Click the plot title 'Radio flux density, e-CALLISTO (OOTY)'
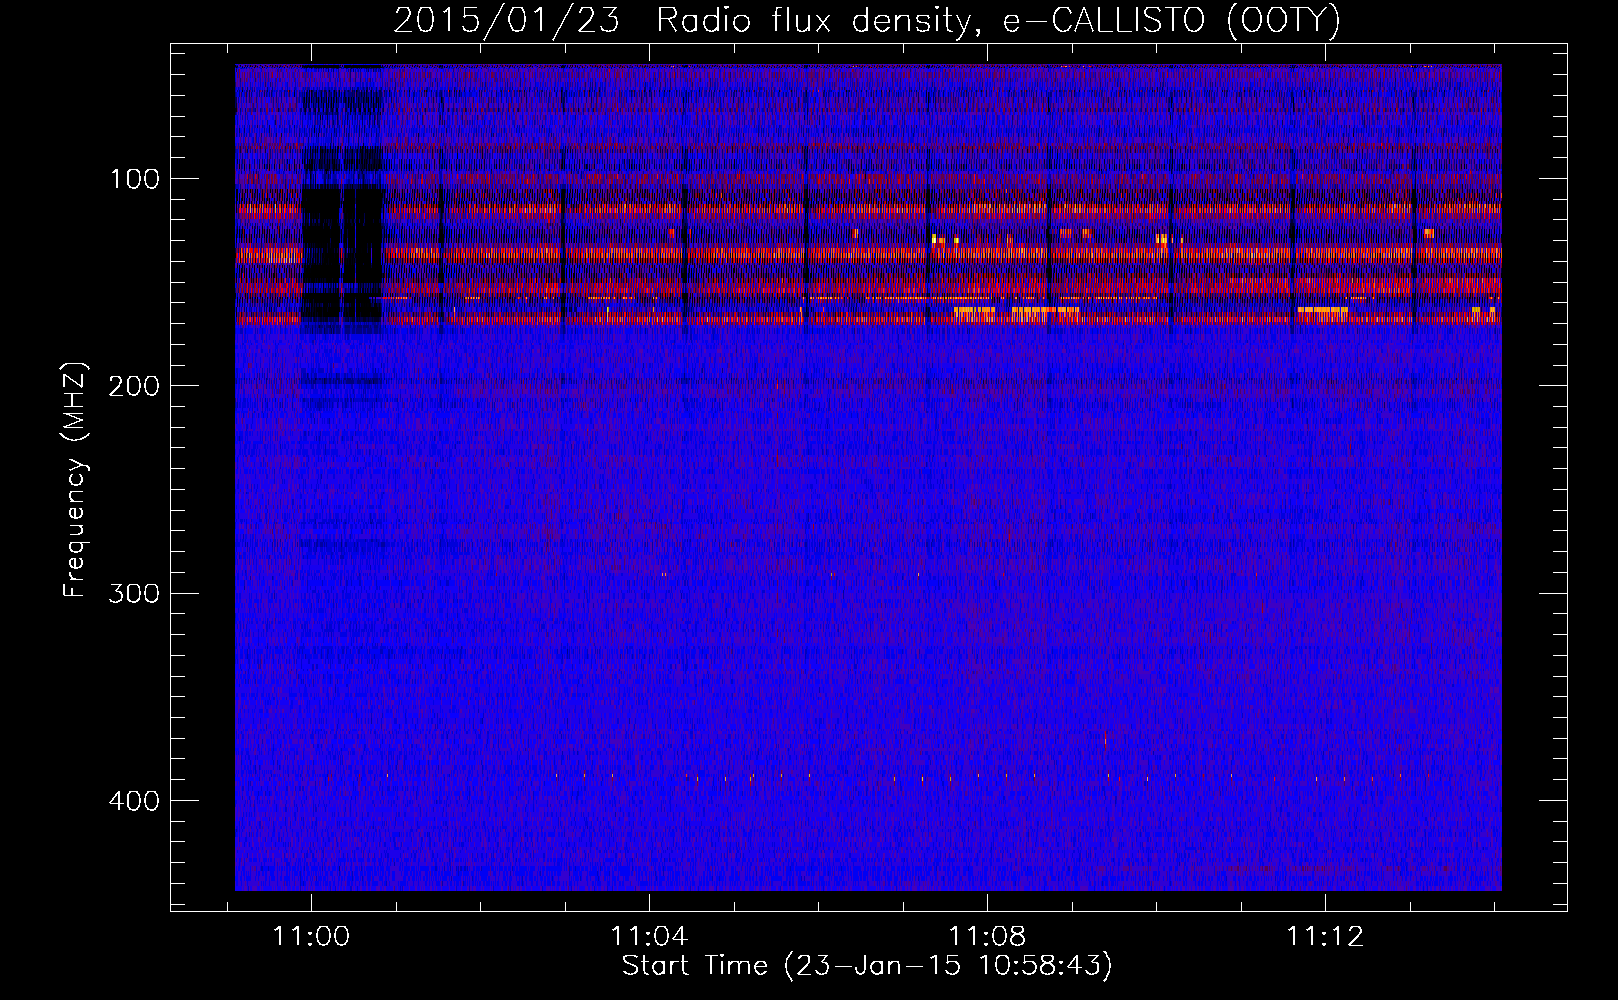This screenshot has width=1618, height=1000. (998, 21)
